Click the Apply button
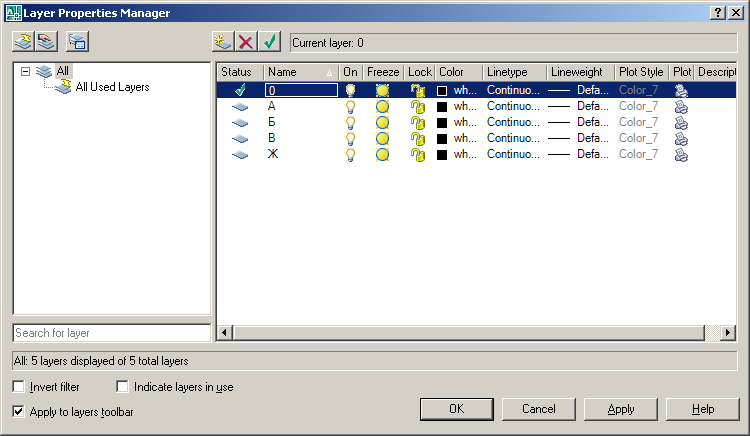This screenshot has width=750, height=436. tap(620, 409)
